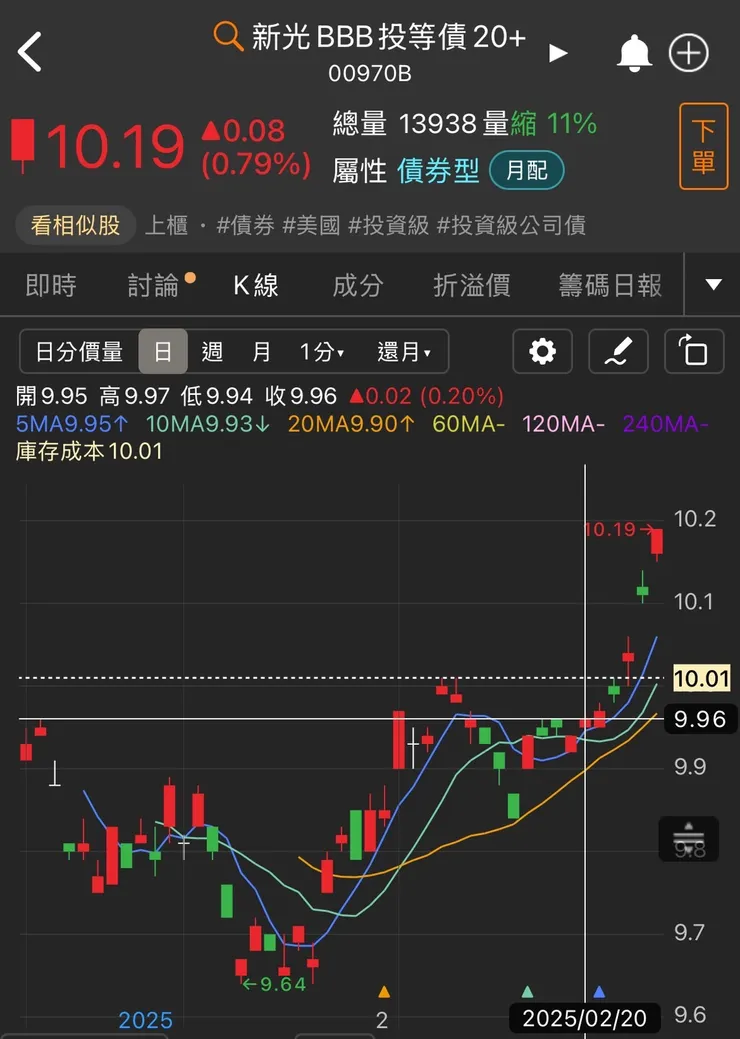740x1039 pixels.
Task: Tap the 債券型 attribute text
Action: [438, 171]
